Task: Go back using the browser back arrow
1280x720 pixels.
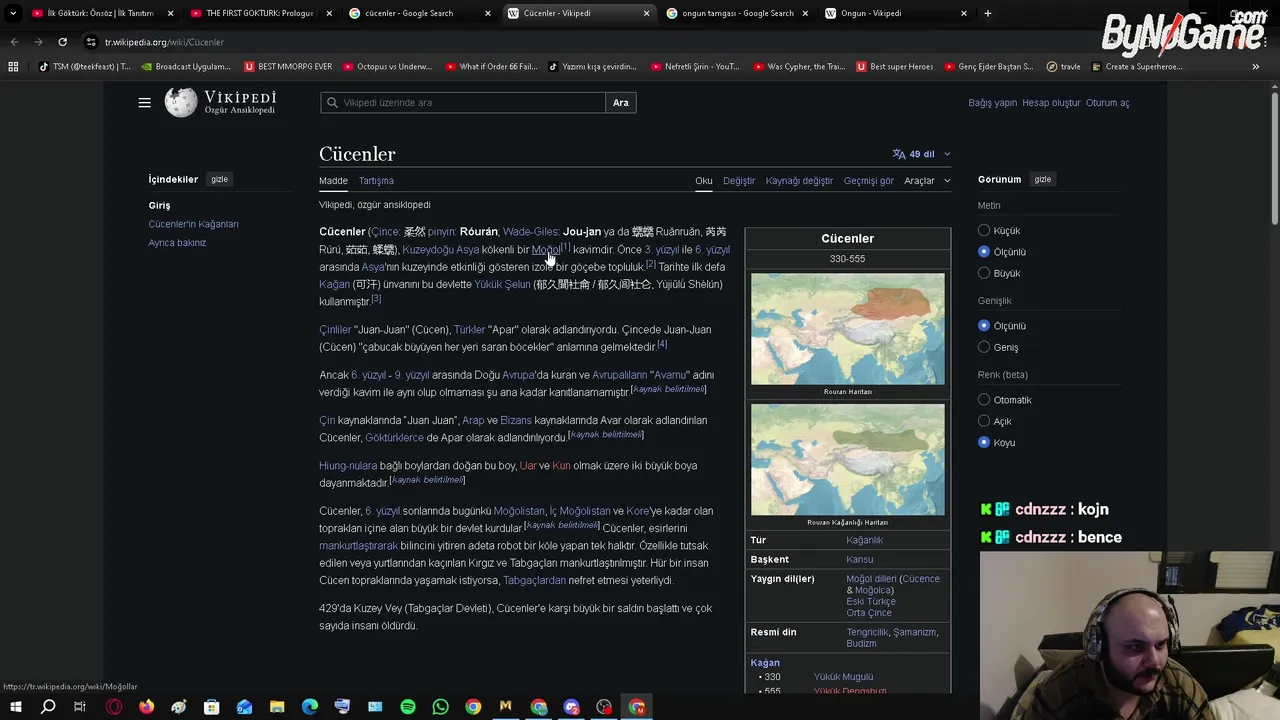Action: click(x=14, y=42)
